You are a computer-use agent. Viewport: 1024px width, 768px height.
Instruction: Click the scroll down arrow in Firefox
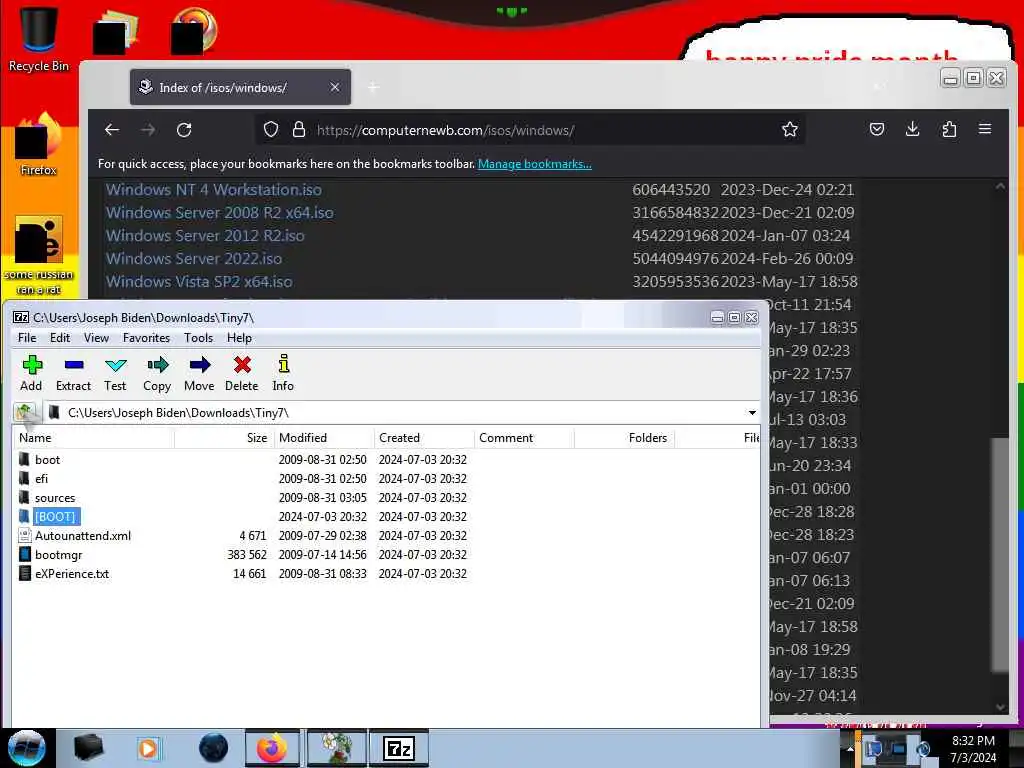coord(1000,707)
